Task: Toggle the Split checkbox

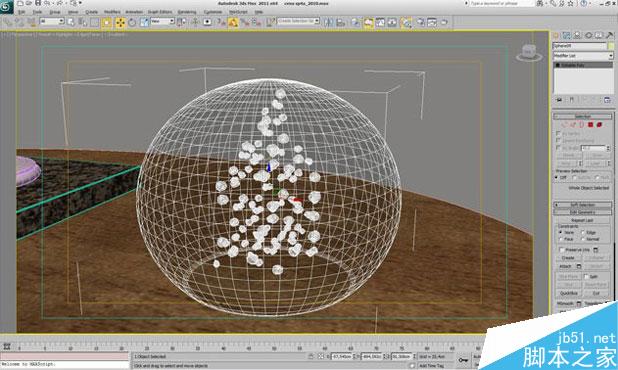Action: tap(586, 277)
